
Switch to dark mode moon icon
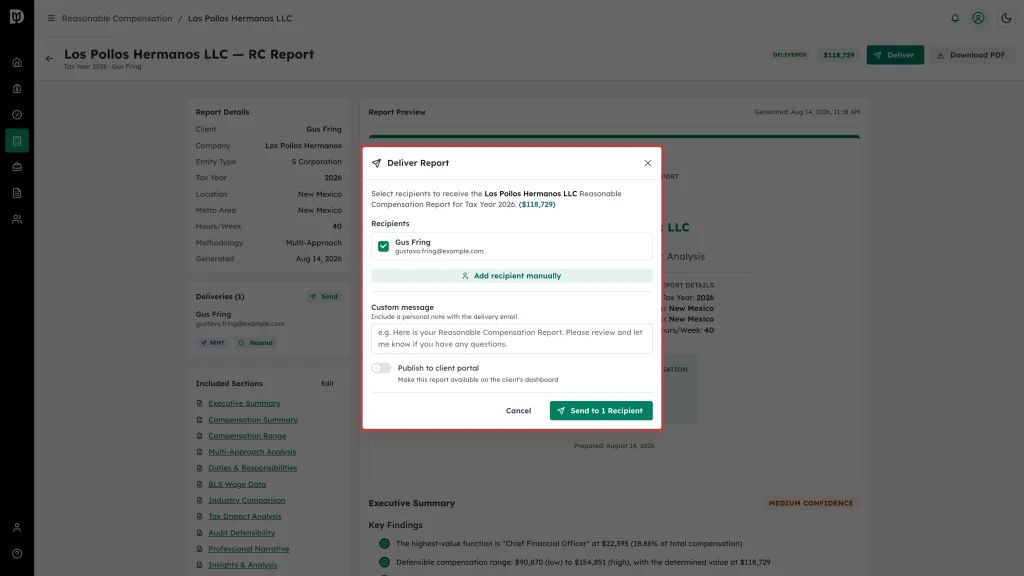[1006, 18]
